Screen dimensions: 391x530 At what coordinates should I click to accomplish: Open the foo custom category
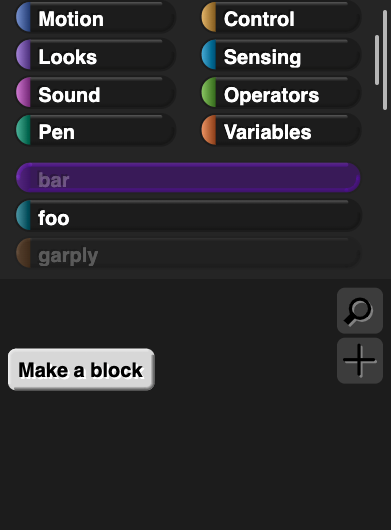(188, 216)
